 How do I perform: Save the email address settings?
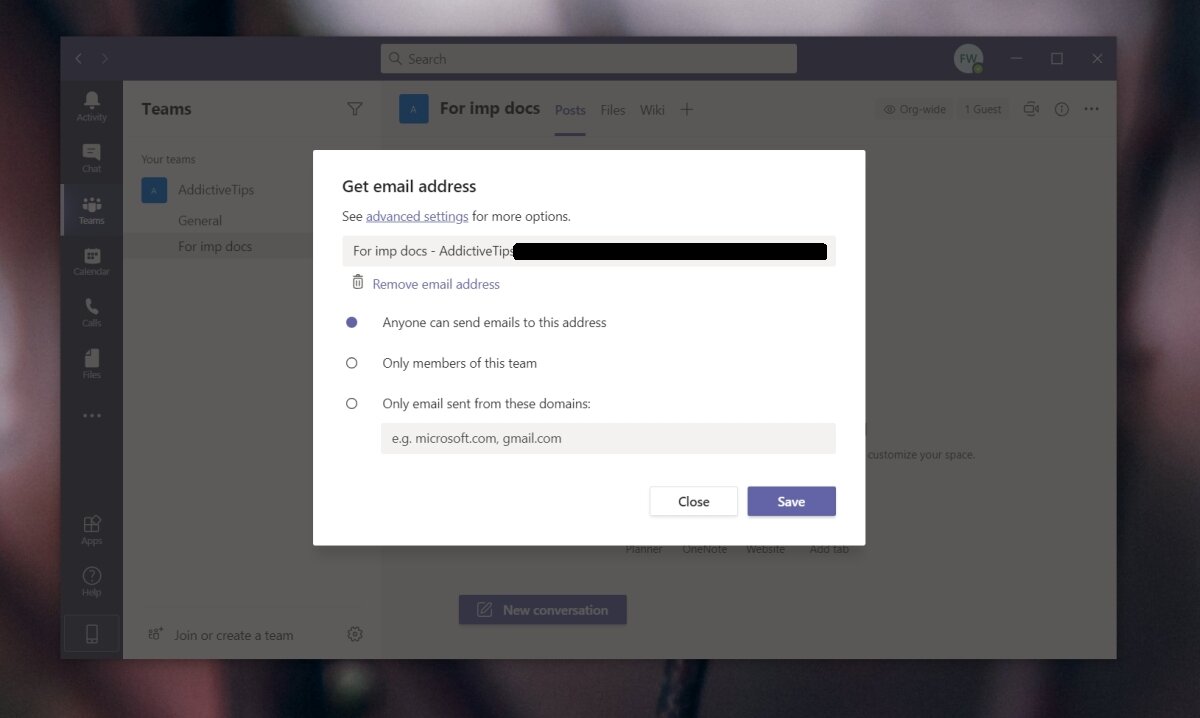coord(791,501)
